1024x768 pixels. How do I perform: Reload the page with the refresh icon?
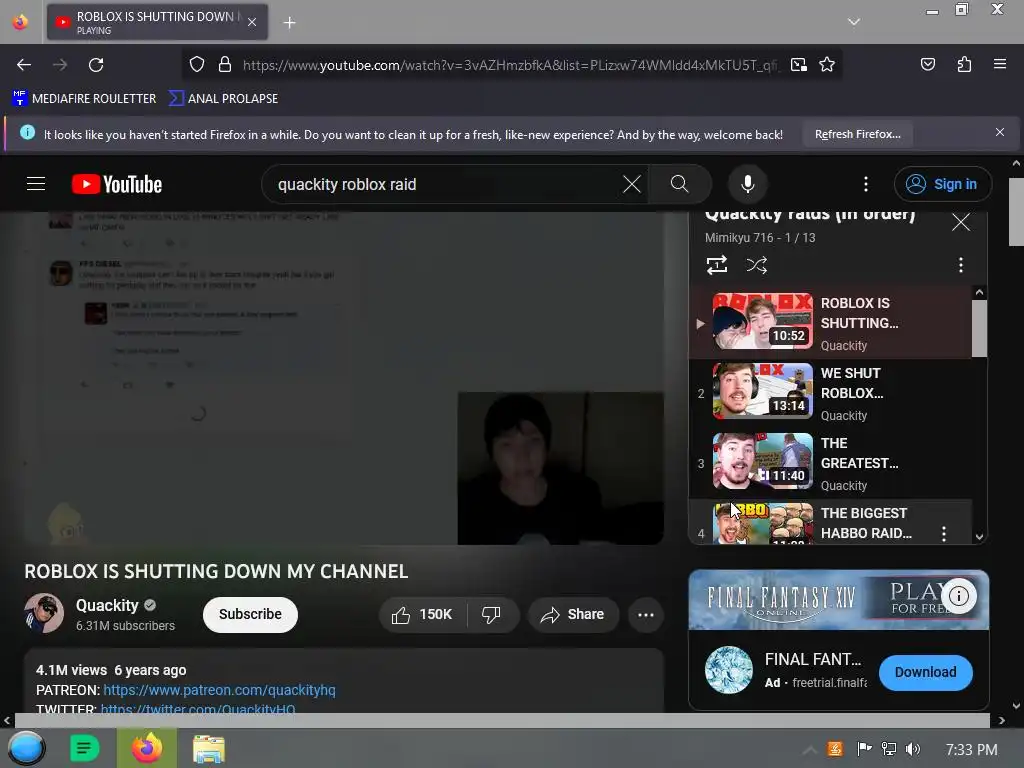click(x=96, y=65)
